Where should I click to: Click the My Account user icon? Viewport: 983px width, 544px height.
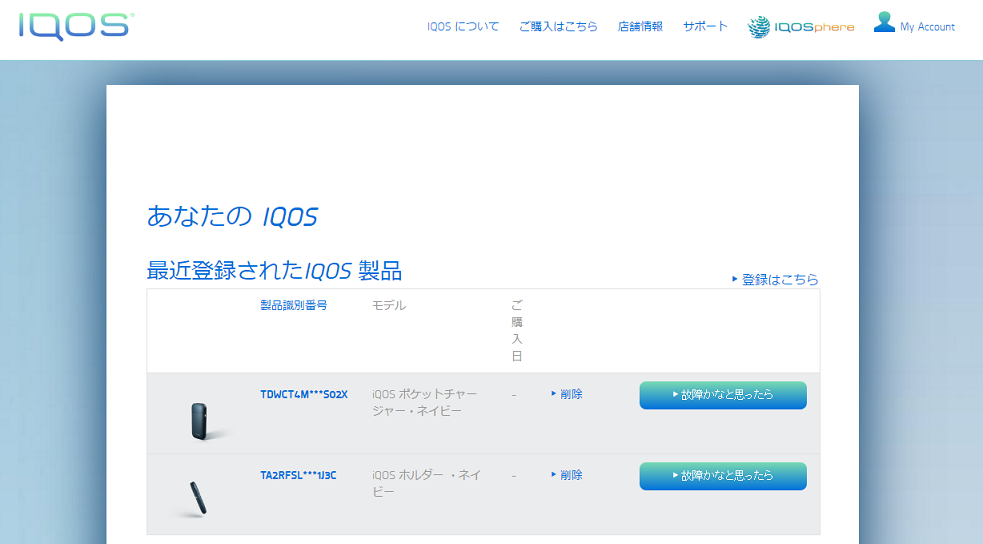[x=884, y=22]
